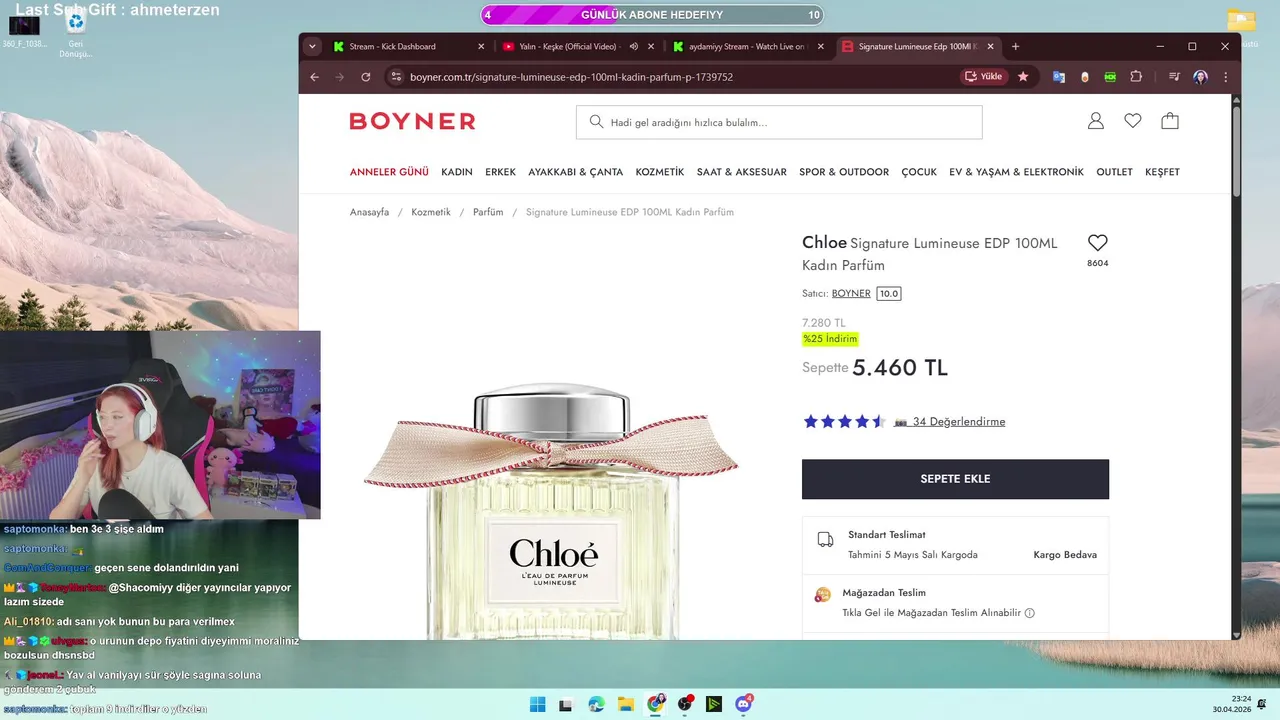Open the OUTLET menu
Viewport: 1280px width, 720px height.
[1114, 172]
